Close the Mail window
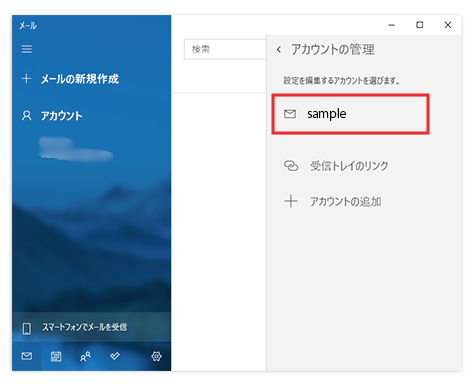472x386 pixels. pos(448,25)
